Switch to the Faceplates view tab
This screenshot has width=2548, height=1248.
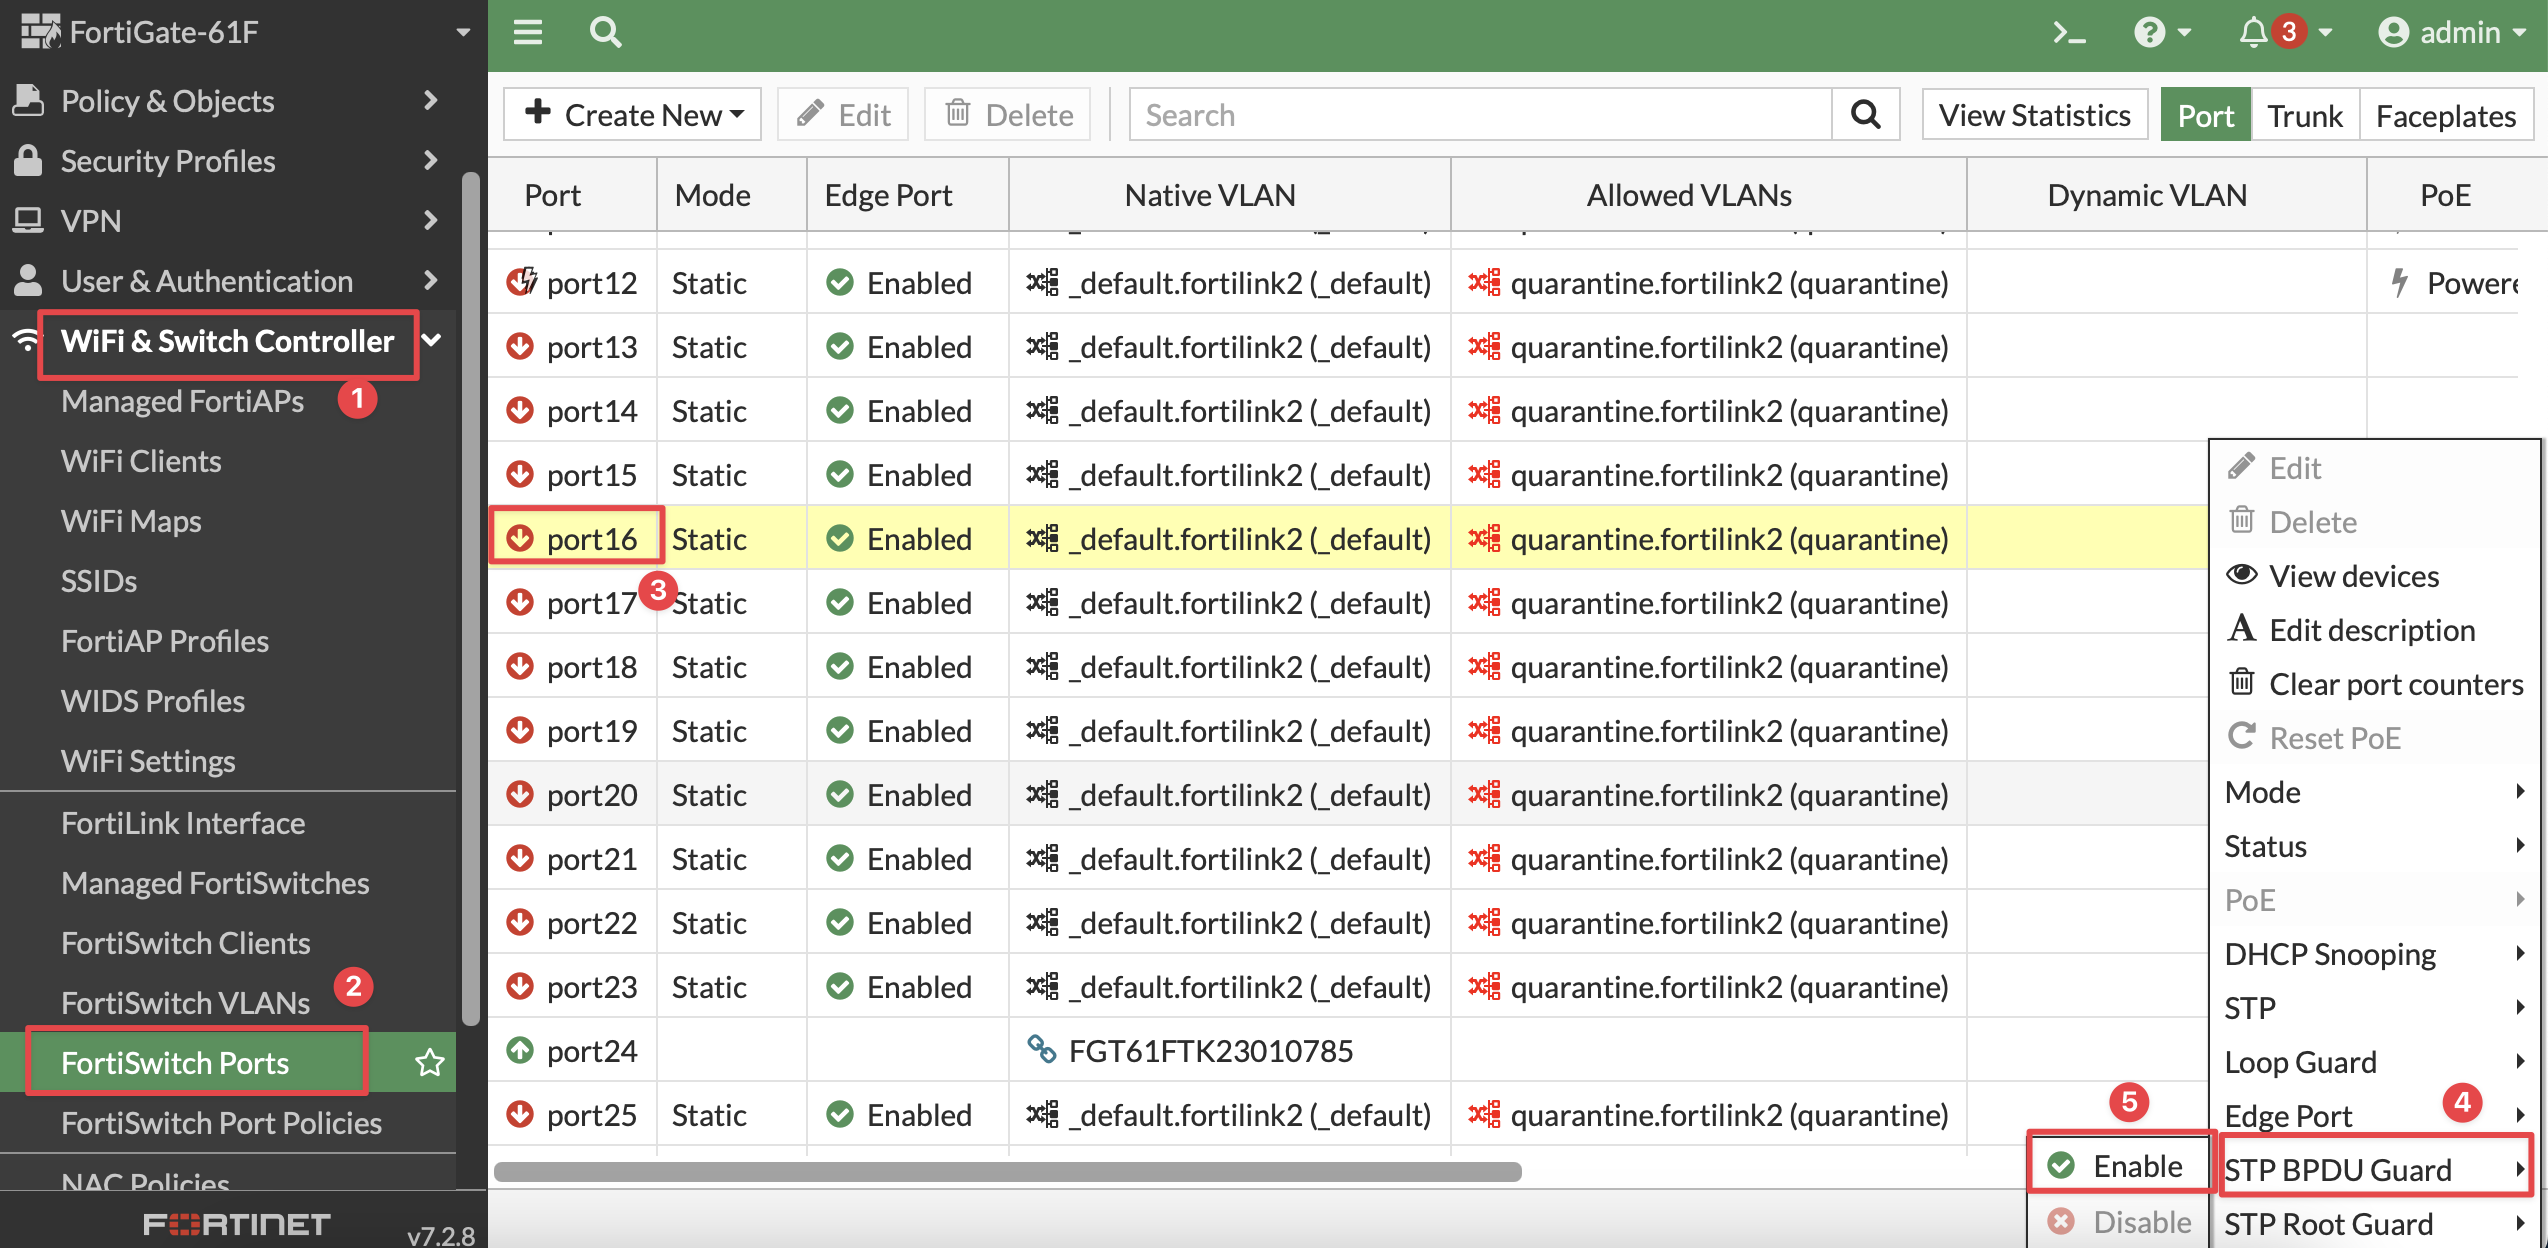(2446, 115)
